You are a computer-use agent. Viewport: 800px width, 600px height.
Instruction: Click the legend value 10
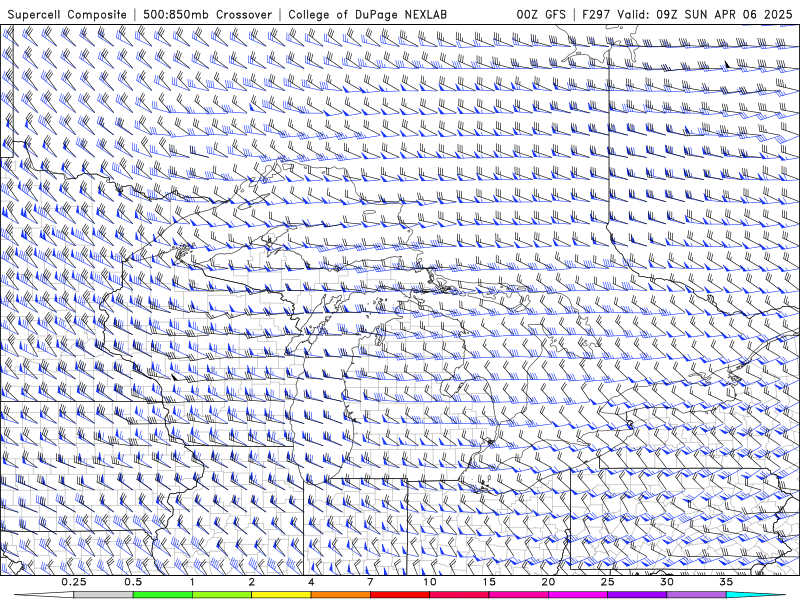coord(430,582)
